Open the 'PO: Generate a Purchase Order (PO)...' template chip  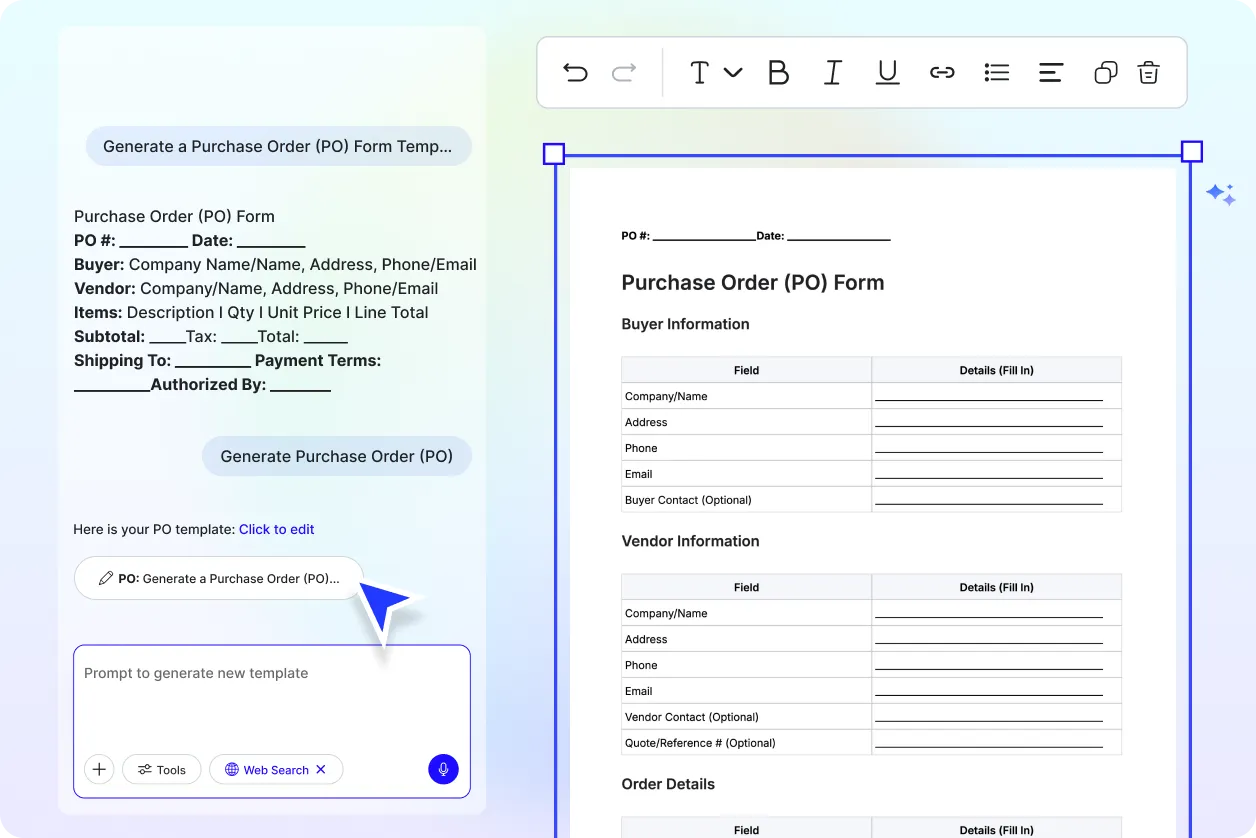[219, 578]
